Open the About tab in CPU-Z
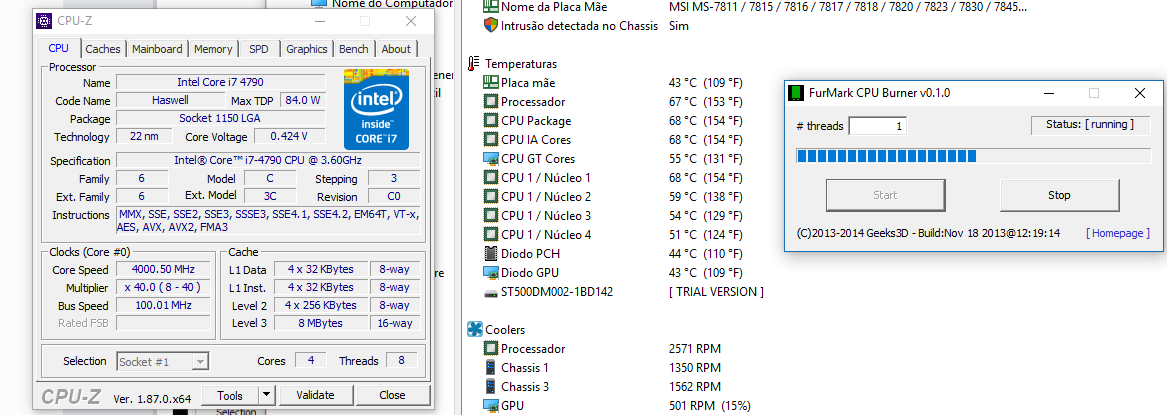1167x415 pixels. coord(396,49)
